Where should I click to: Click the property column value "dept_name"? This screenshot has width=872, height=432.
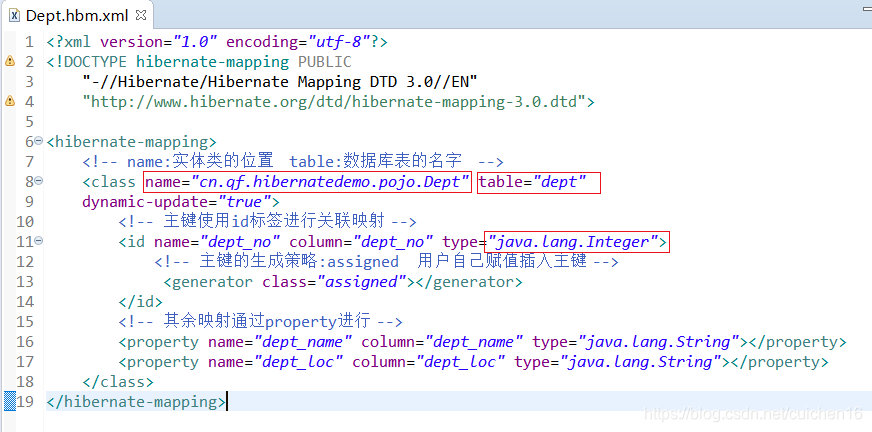473,342
